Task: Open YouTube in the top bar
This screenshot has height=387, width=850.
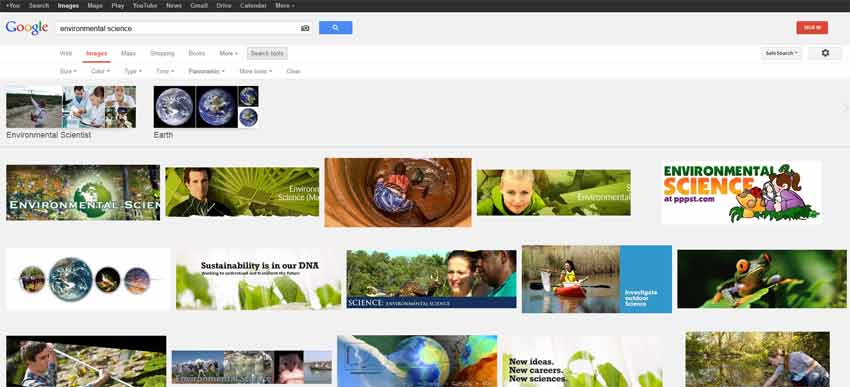Action: tap(145, 5)
